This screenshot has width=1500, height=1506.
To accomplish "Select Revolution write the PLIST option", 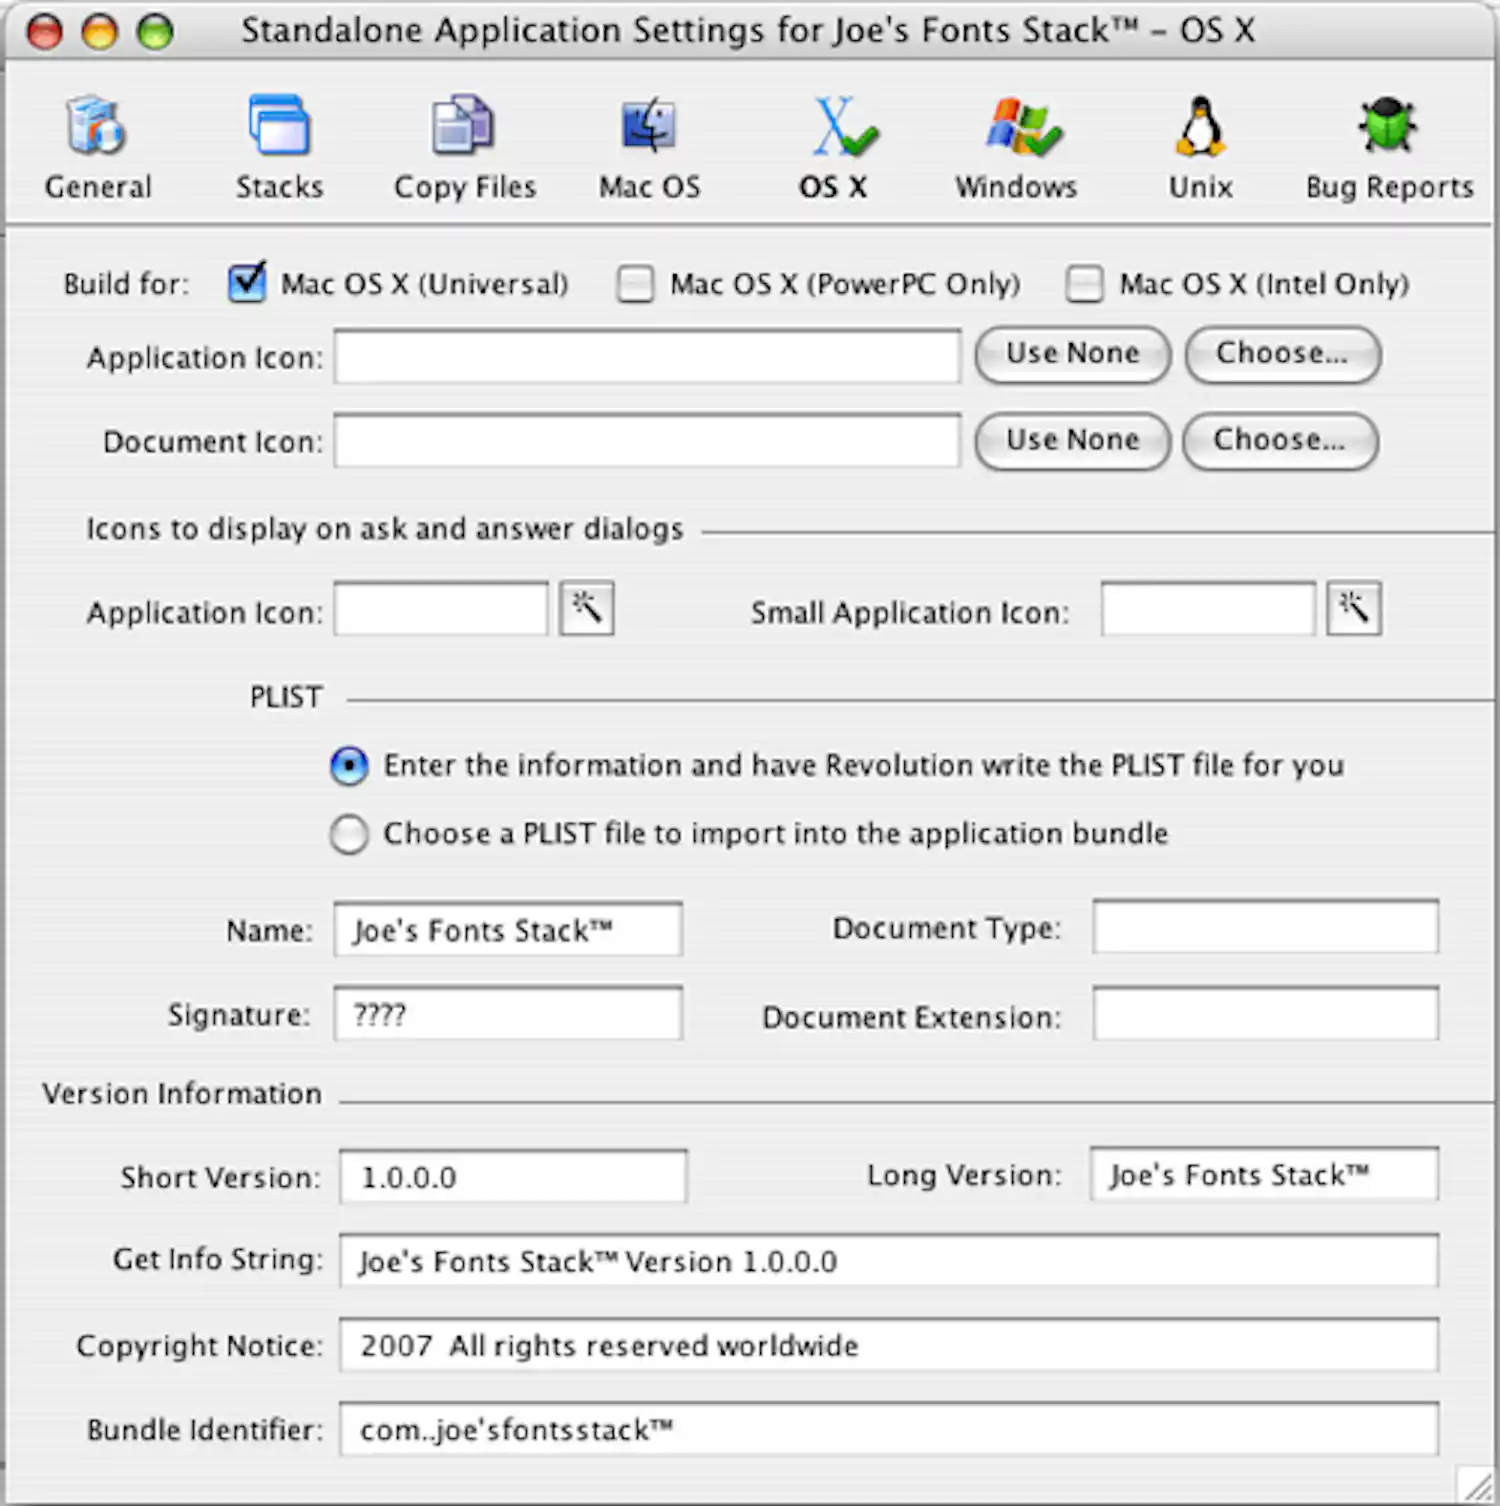I will tap(348, 765).
